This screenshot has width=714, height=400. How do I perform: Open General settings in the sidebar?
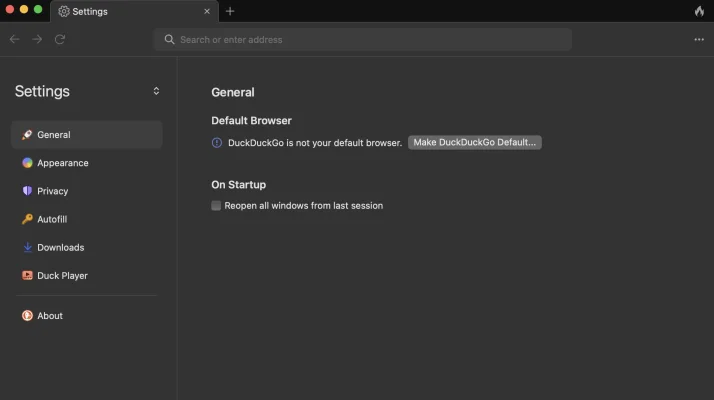pos(87,135)
